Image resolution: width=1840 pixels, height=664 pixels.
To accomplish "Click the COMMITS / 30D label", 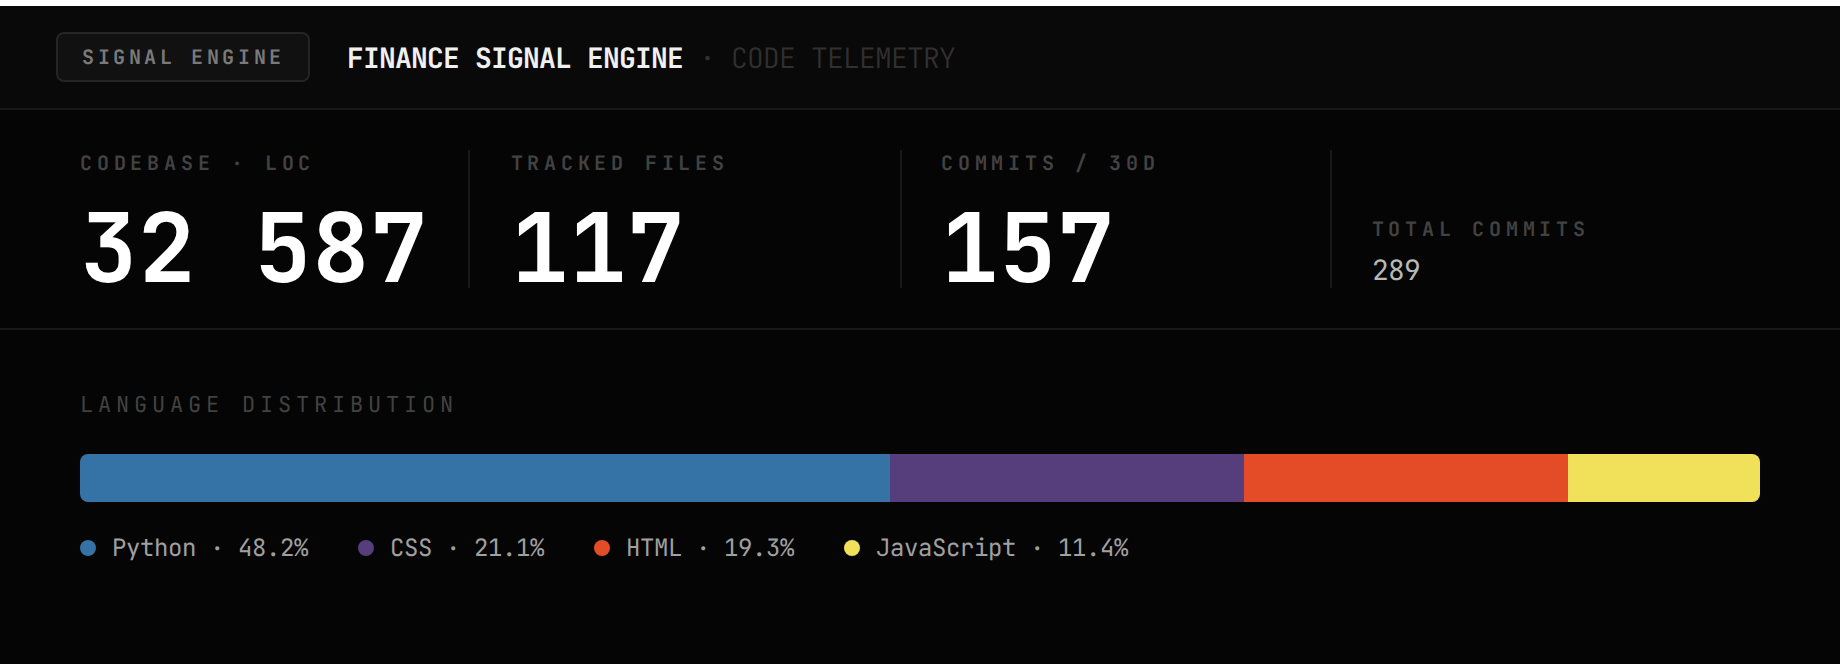I will tap(1048, 163).
